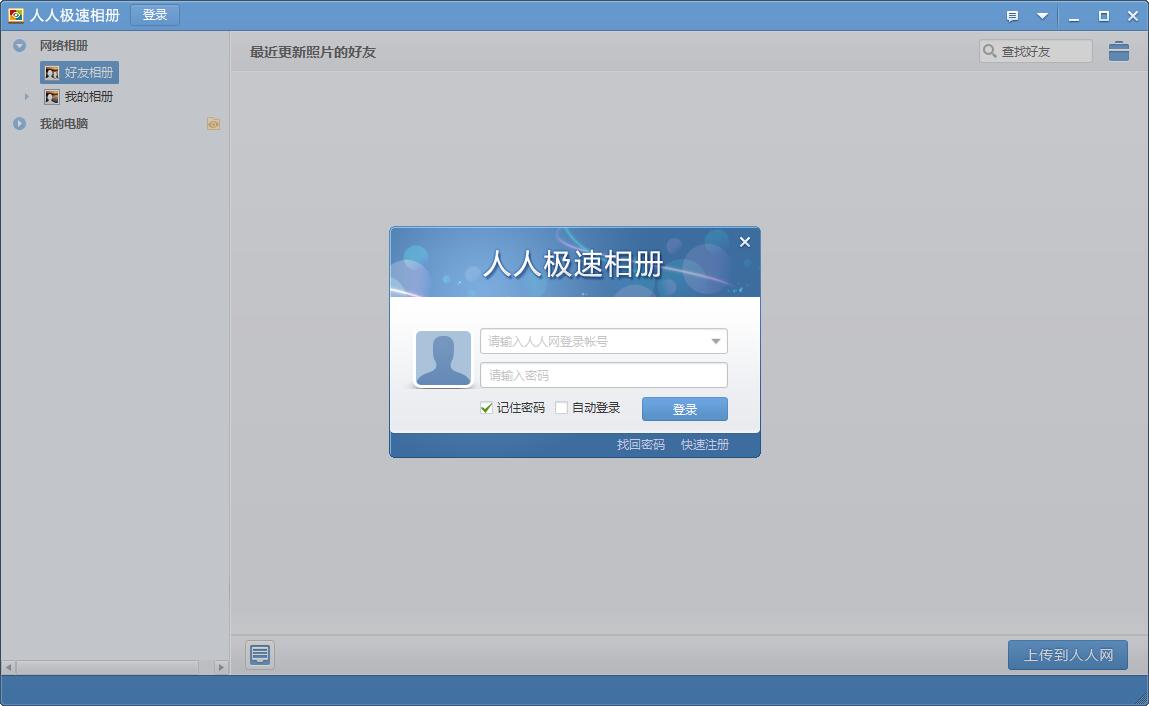The image size is (1149, 706).
Task: Expand the 我的相册 tree arrow
Action: click(x=27, y=97)
